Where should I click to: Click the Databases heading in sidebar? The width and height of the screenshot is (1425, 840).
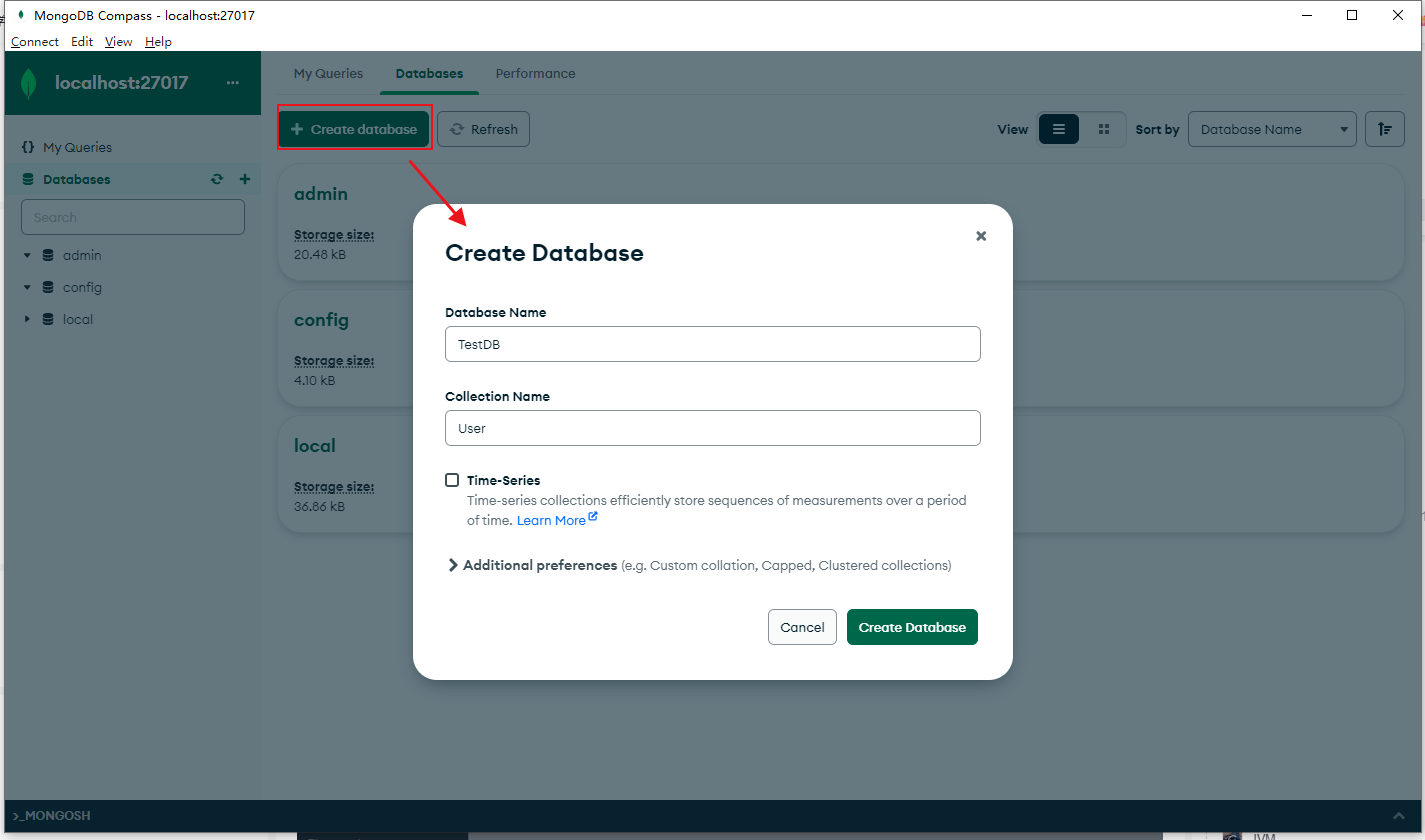(x=77, y=179)
